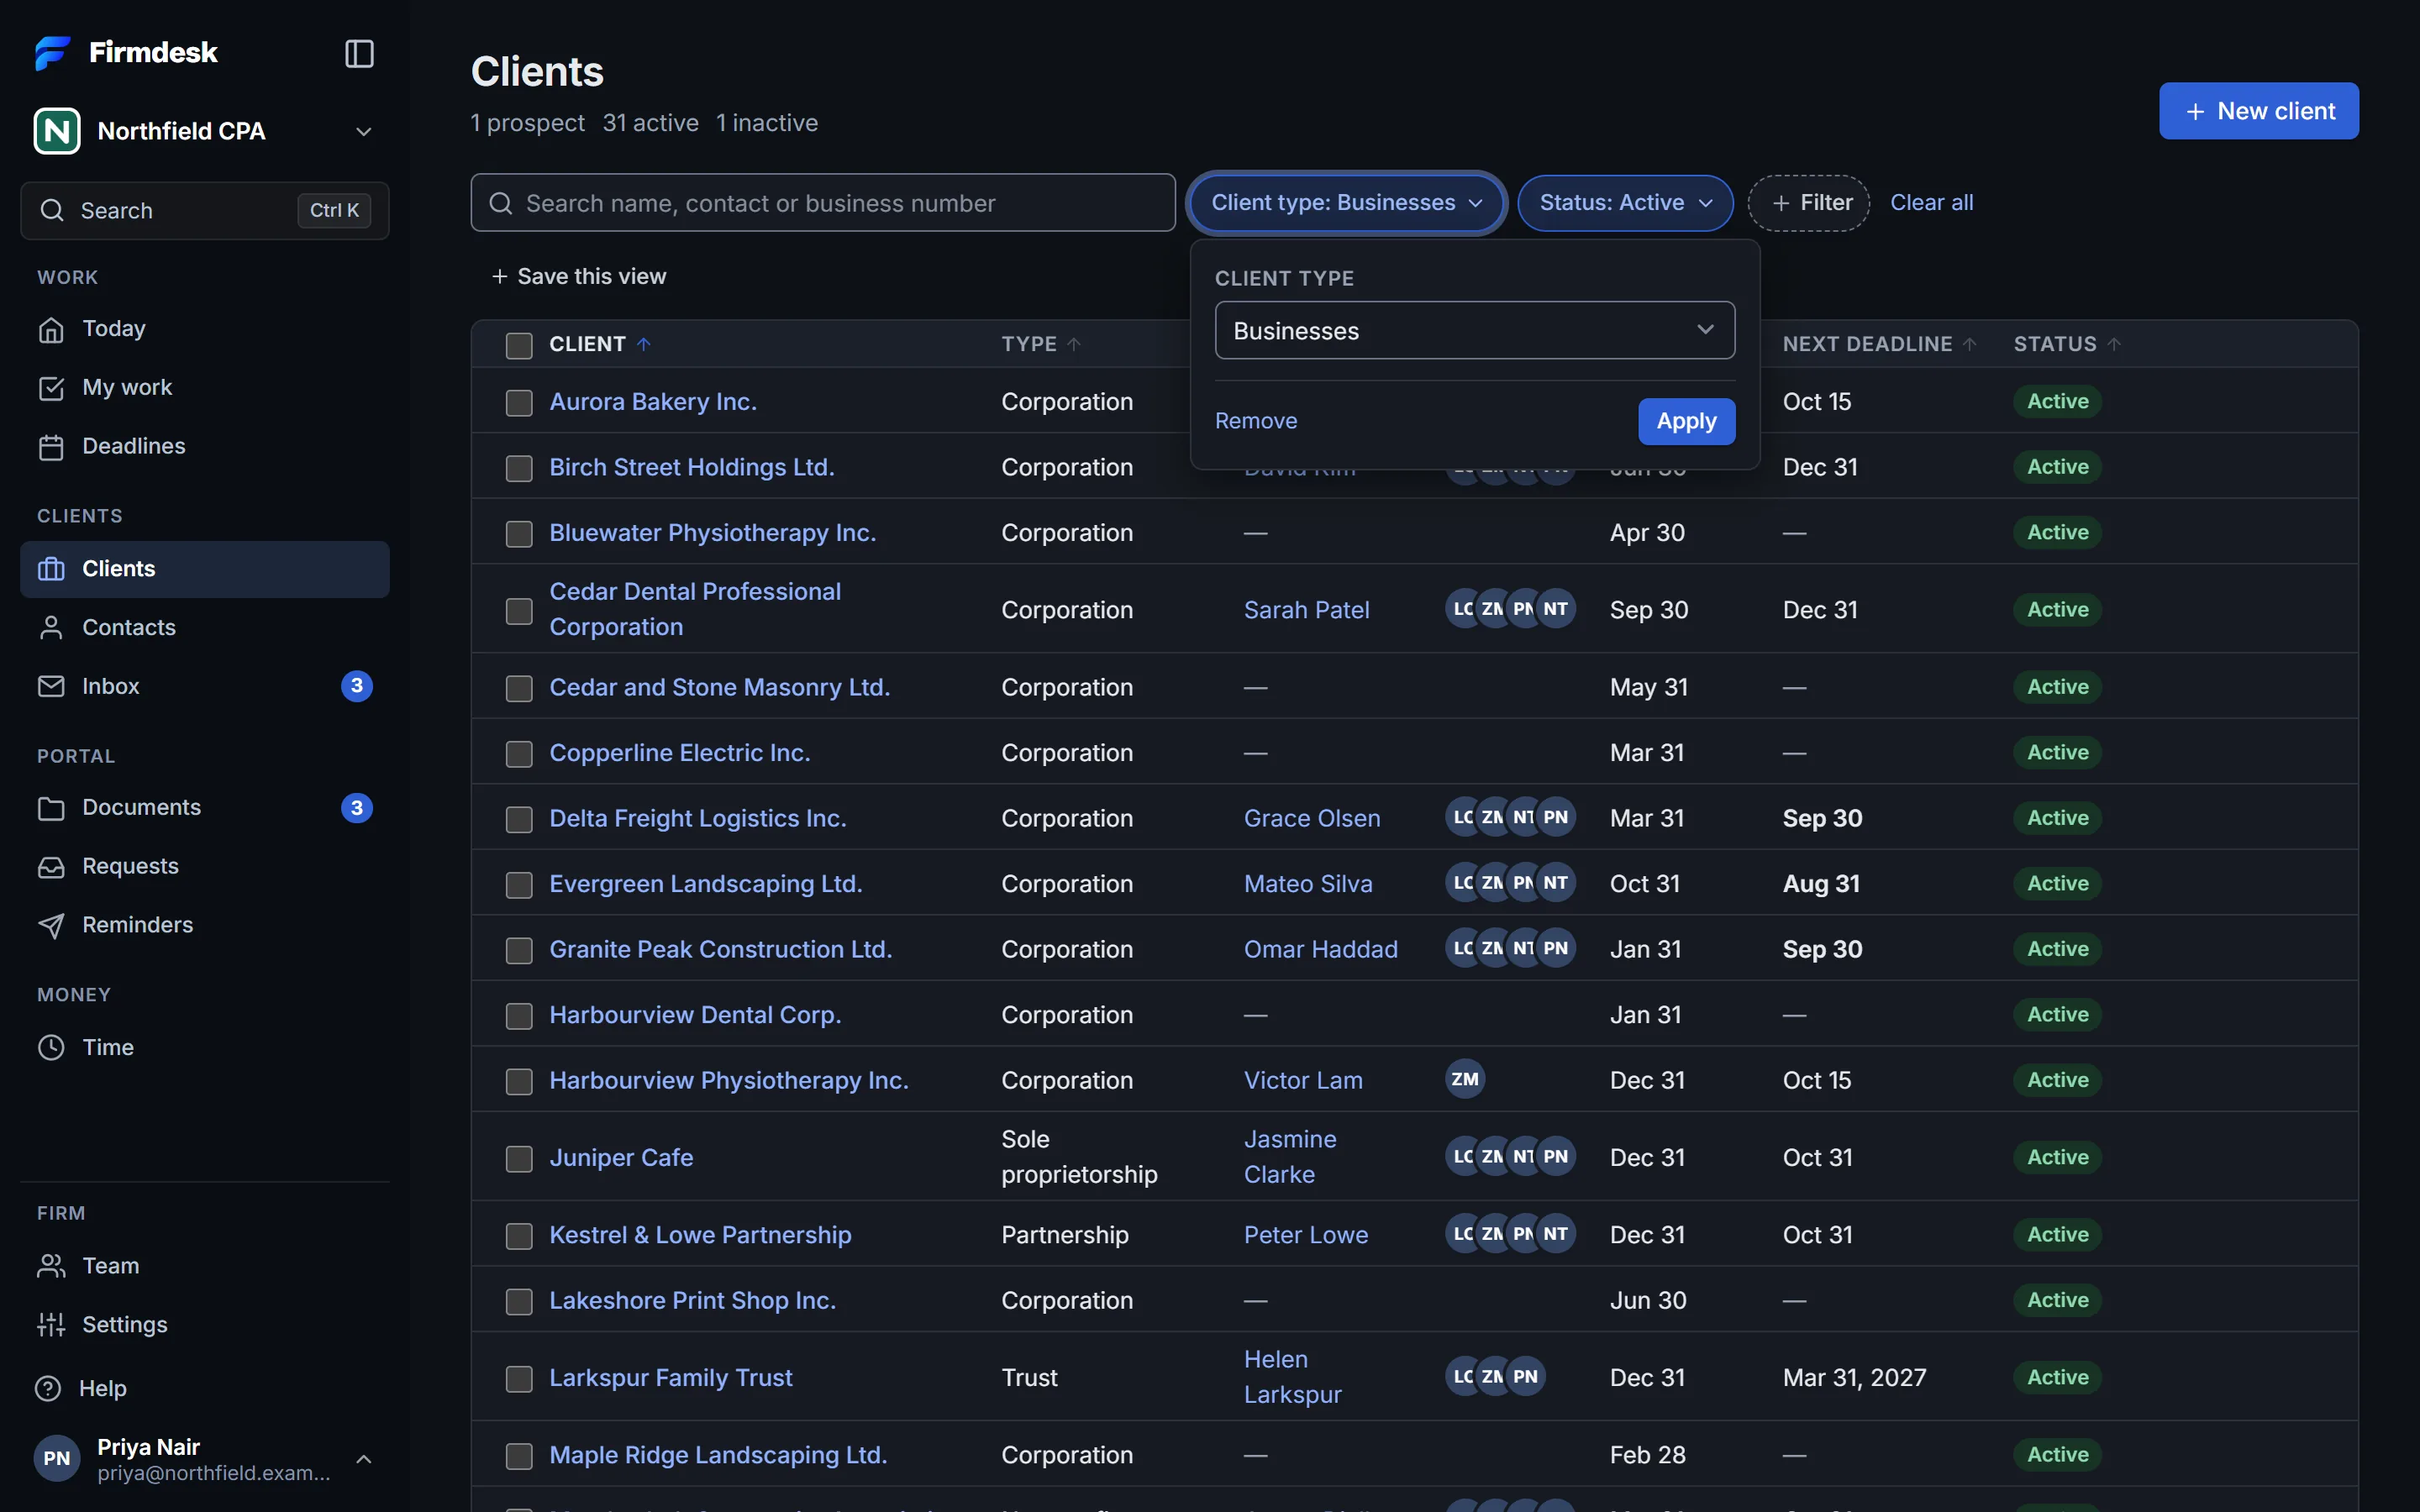This screenshot has width=2420, height=1512.
Task: Open Inbox envelope icon
Action: click(x=51, y=686)
